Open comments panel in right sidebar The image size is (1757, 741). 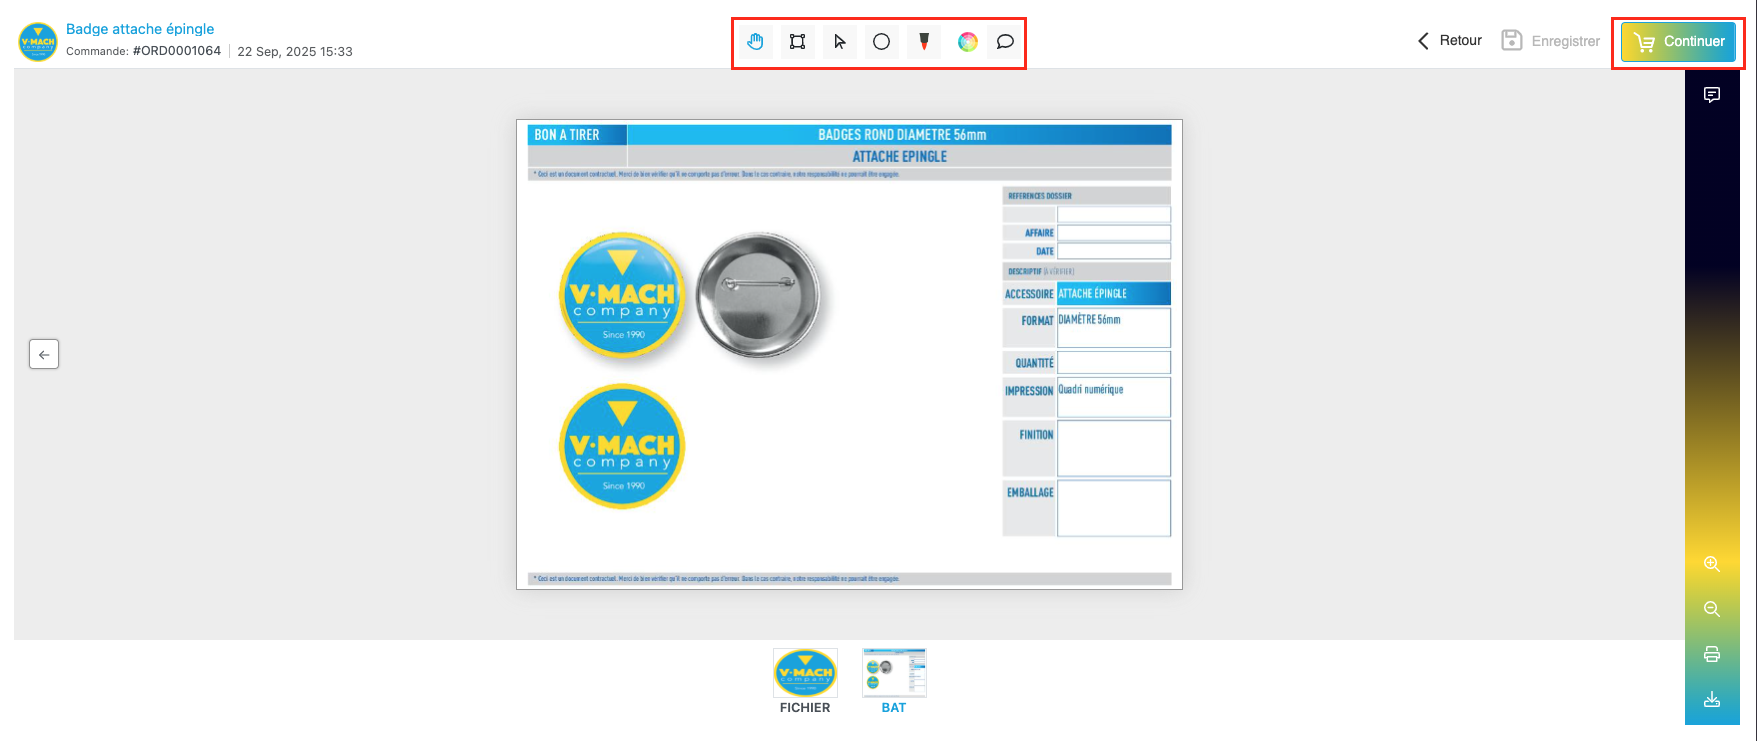1711,95
